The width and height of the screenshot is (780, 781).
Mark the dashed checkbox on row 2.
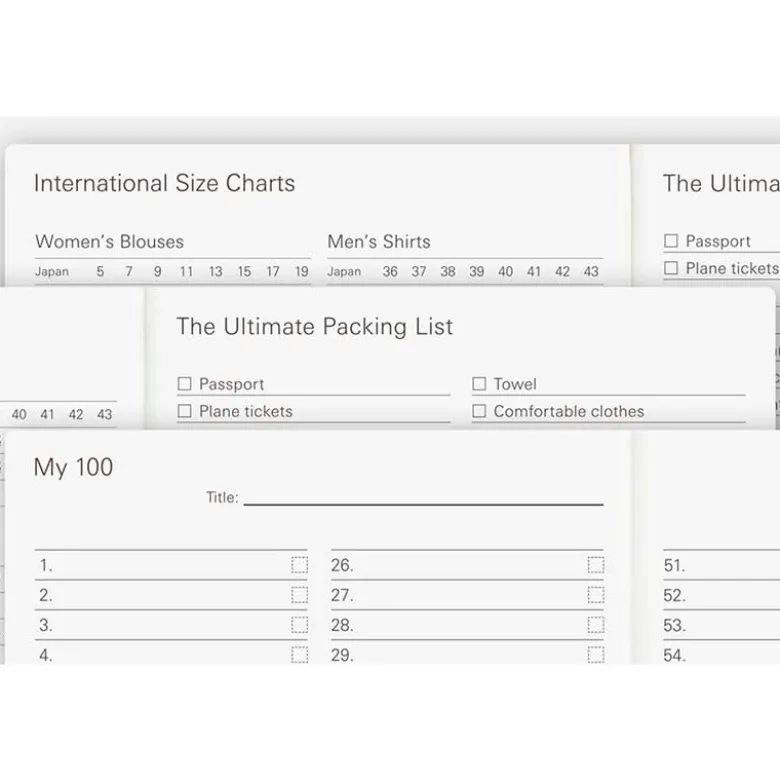299,595
